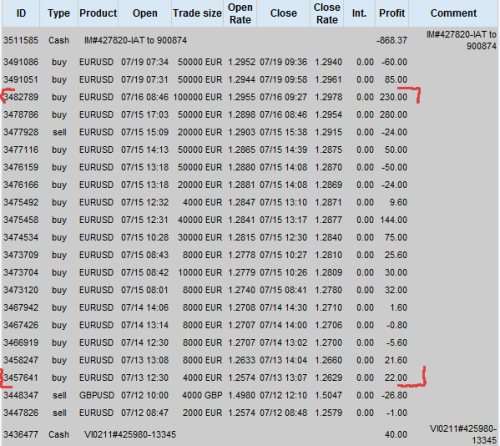
Task: Click the ID column header
Action: [x=21, y=13]
